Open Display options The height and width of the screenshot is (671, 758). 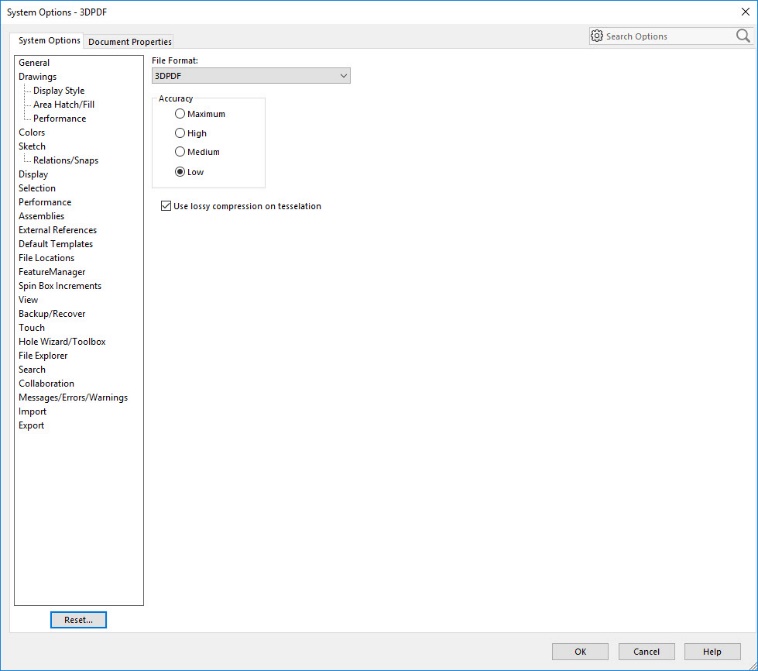tap(33, 175)
